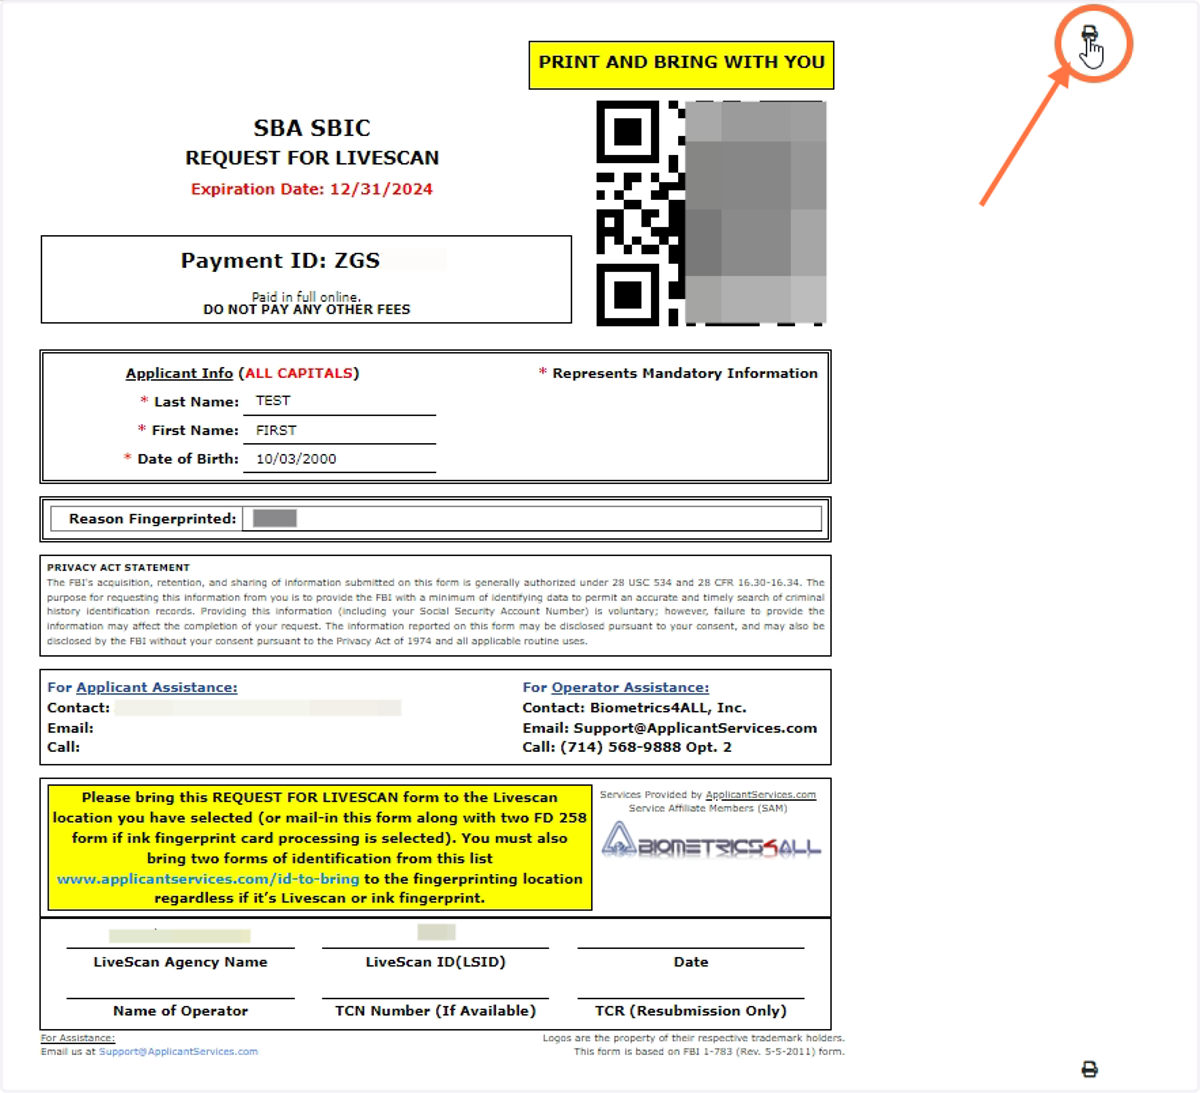Viewport: 1200px width, 1093px height.
Task: Click the For Assistance: footer label
Action: click(x=78, y=1038)
